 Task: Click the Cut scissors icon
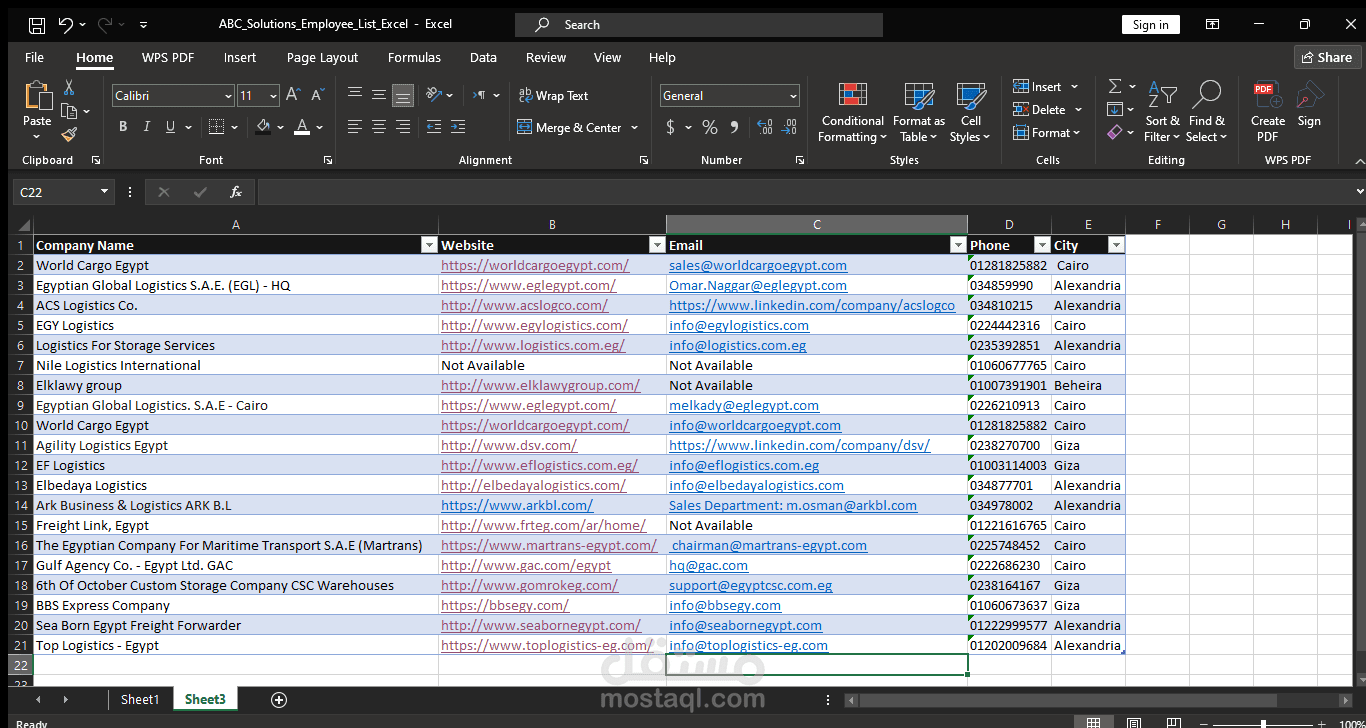69,88
